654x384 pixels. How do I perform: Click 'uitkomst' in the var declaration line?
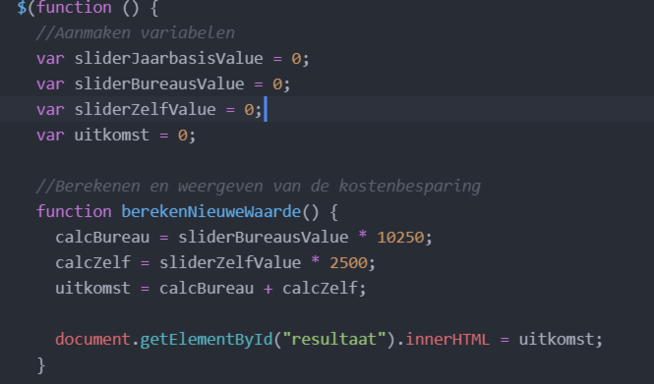click(111, 135)
